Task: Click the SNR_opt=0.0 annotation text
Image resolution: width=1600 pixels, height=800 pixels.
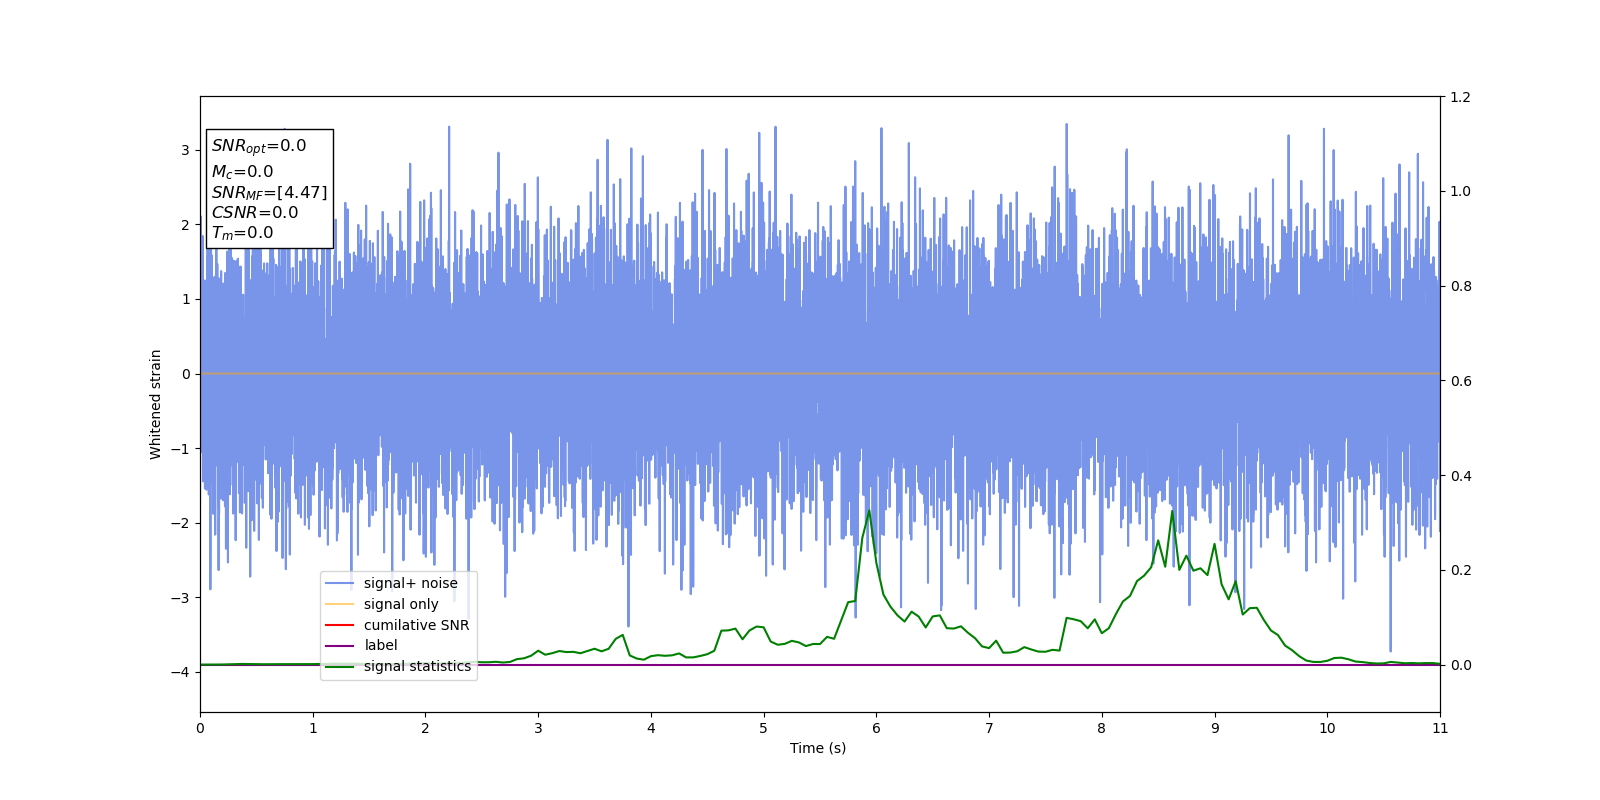Action: [x=259, y=146]
